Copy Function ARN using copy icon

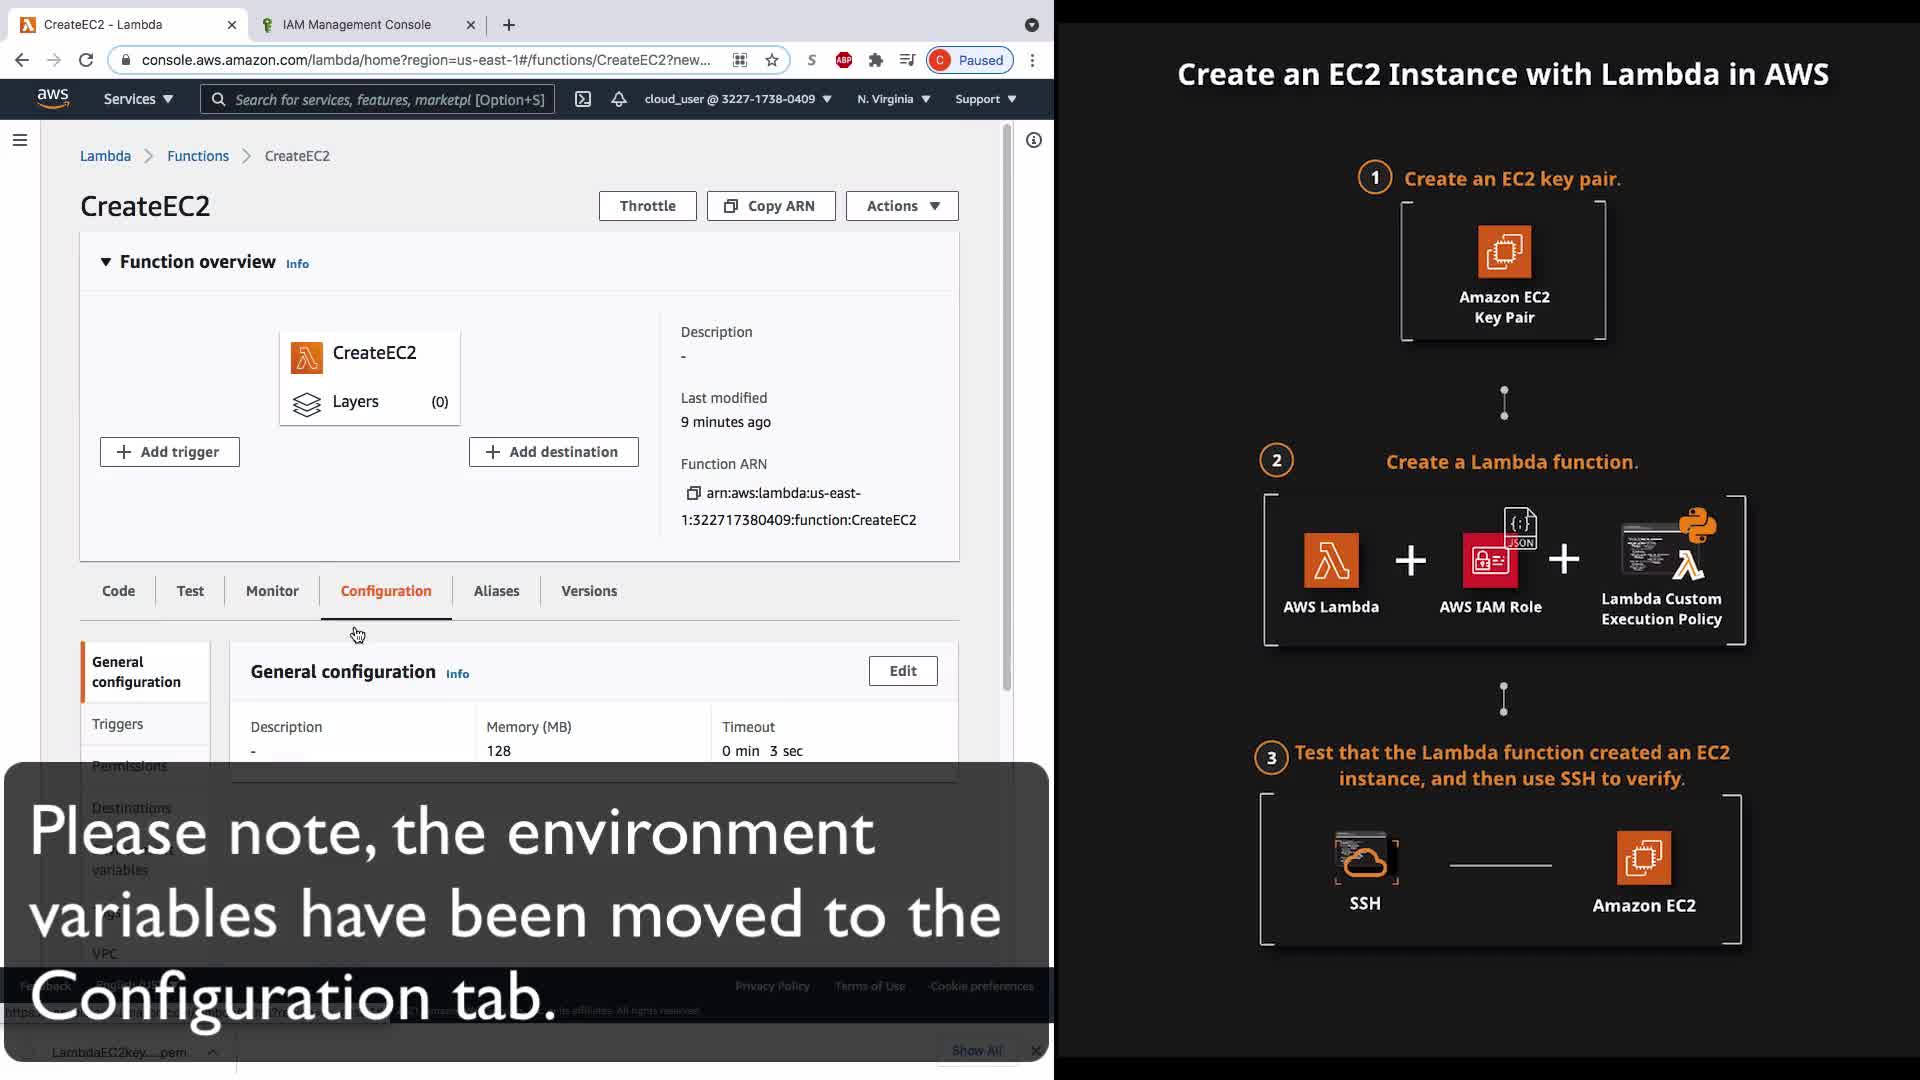[x=693, y=493]
